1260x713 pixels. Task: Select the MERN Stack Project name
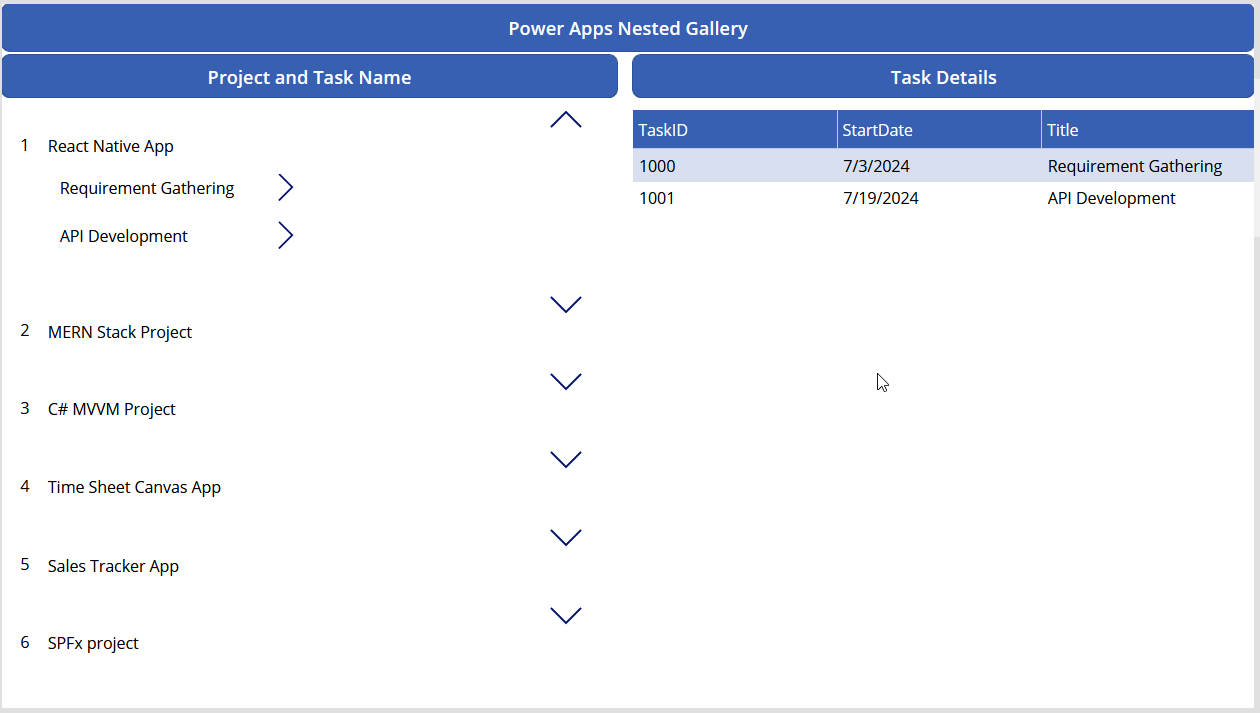(120, 332)
